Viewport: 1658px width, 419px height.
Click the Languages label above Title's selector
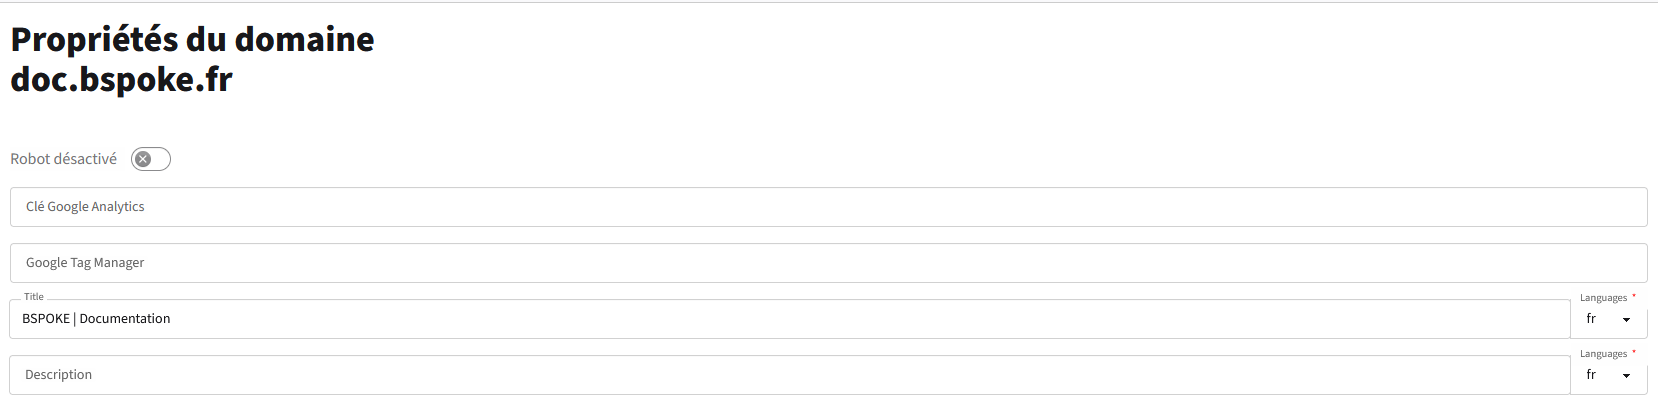pos(1603,298)
